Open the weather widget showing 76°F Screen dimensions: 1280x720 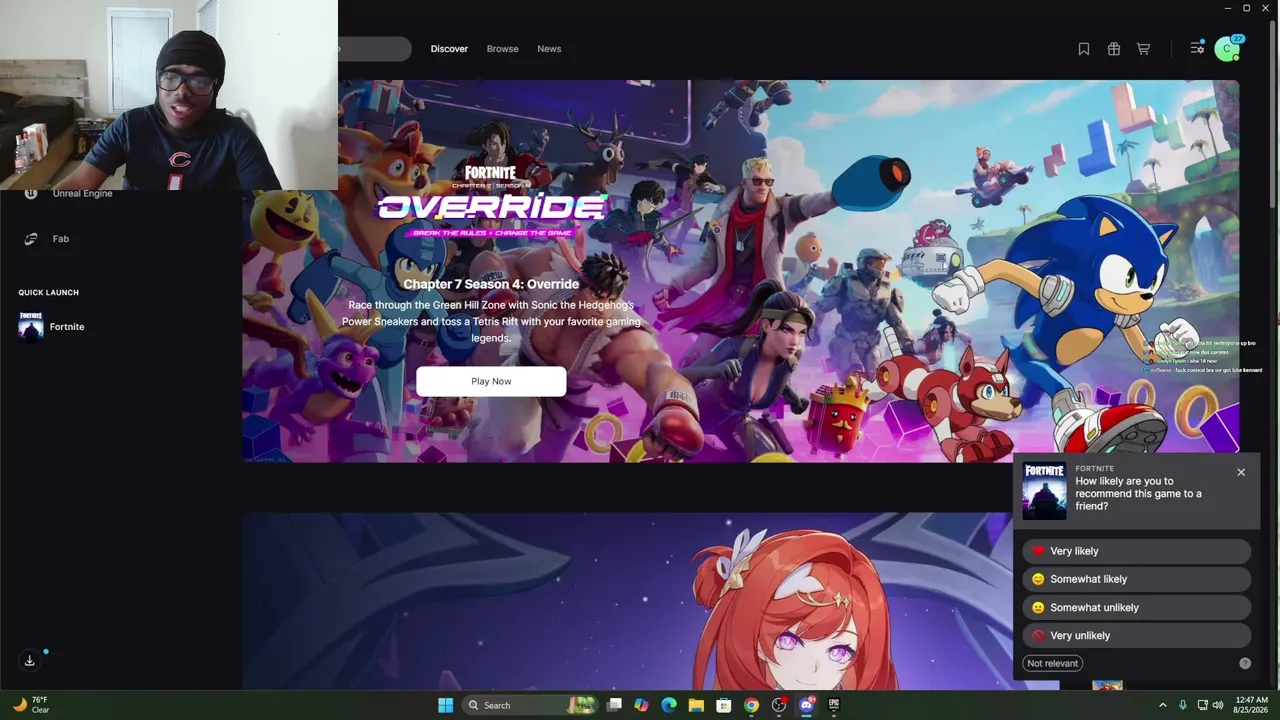30,705
